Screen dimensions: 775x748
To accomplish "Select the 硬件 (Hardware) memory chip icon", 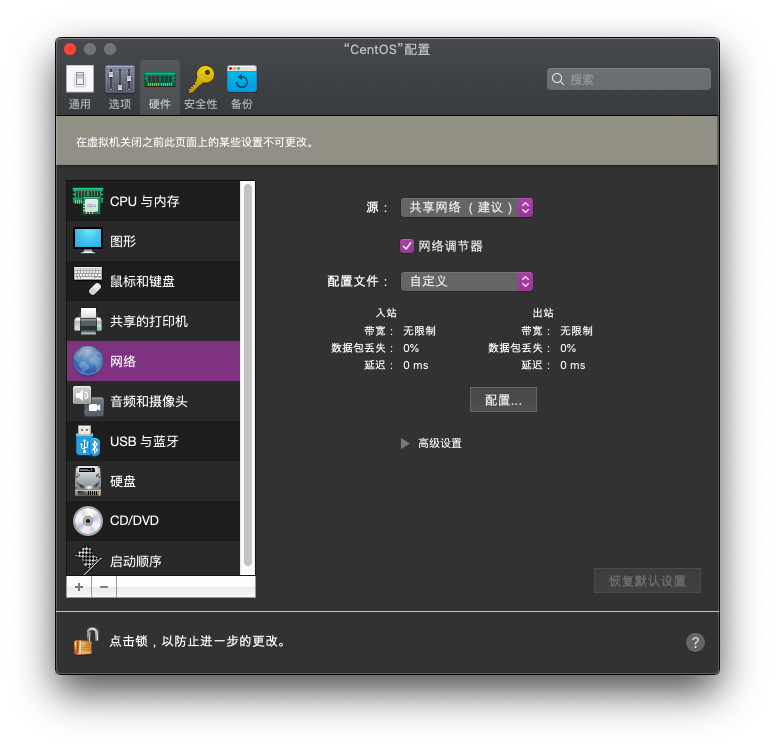I will point(160,79).
